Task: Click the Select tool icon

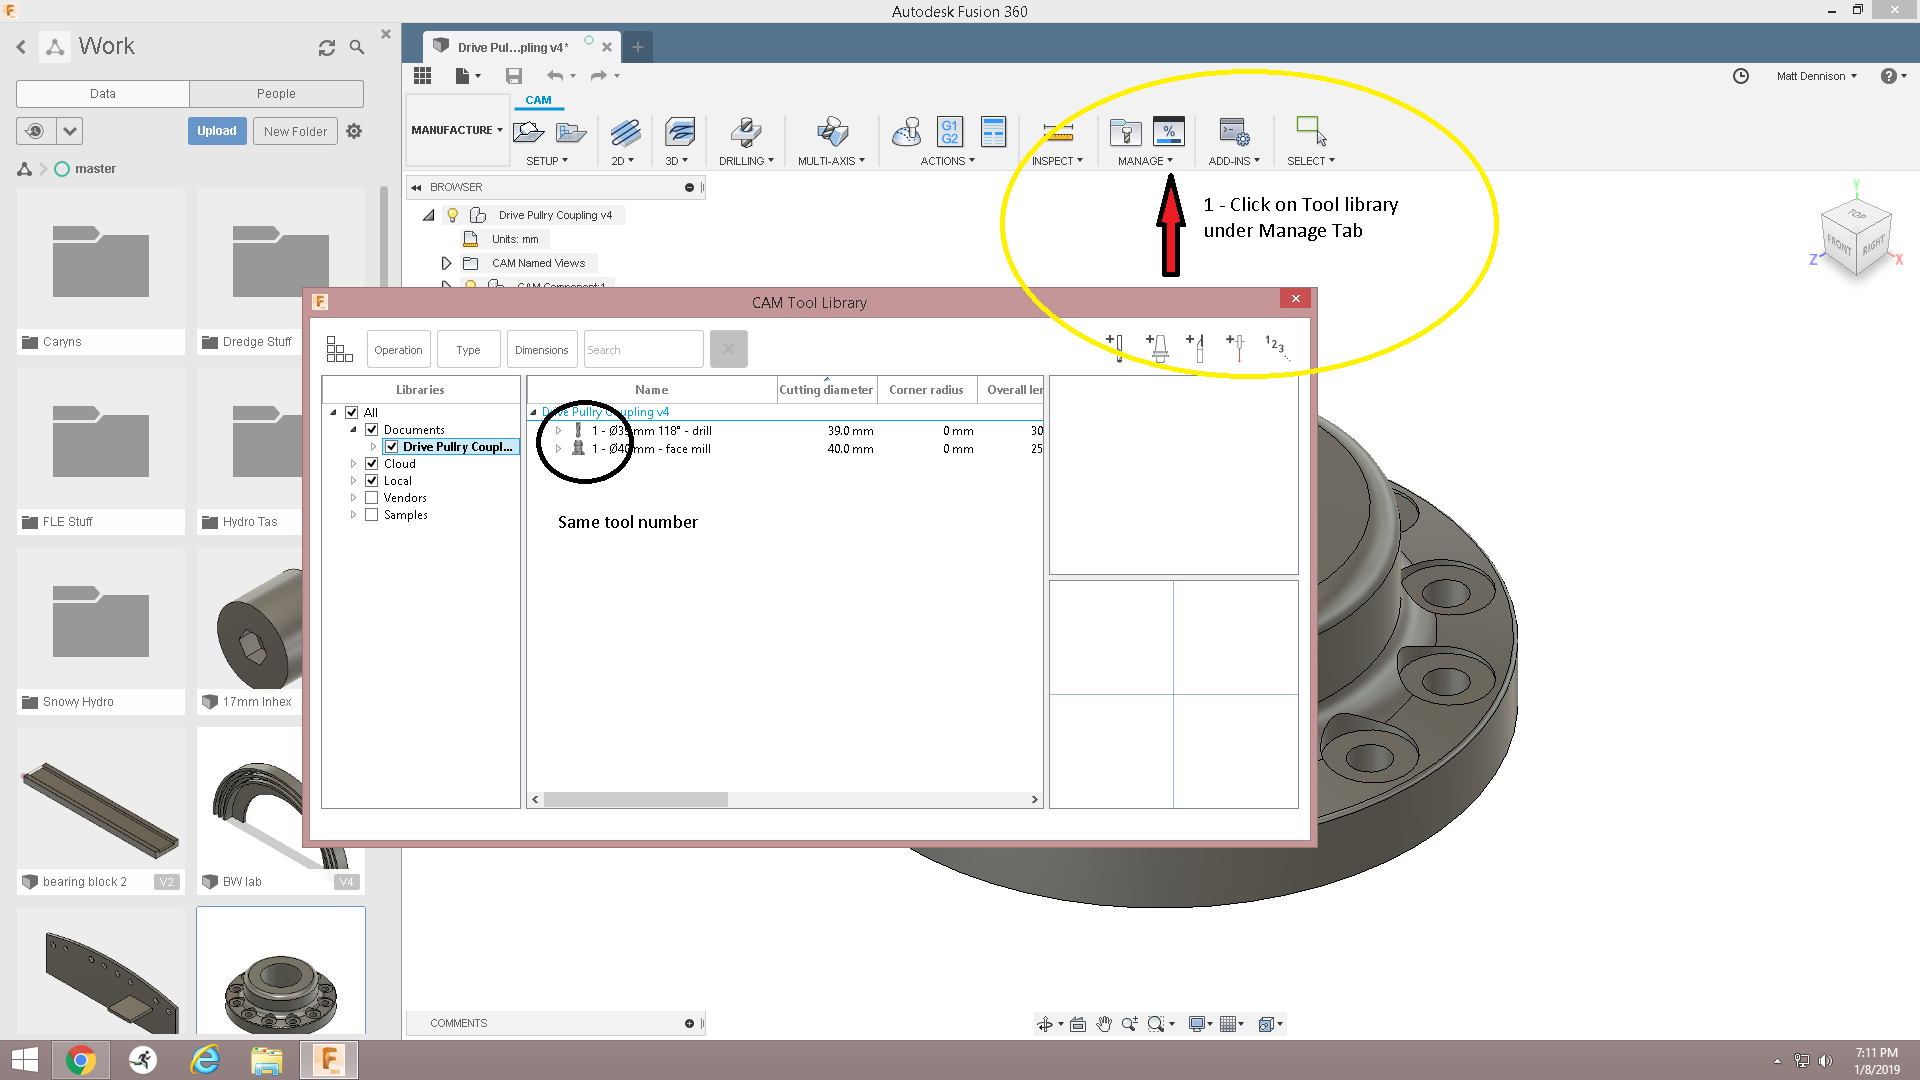Action: coord(1311,131)
